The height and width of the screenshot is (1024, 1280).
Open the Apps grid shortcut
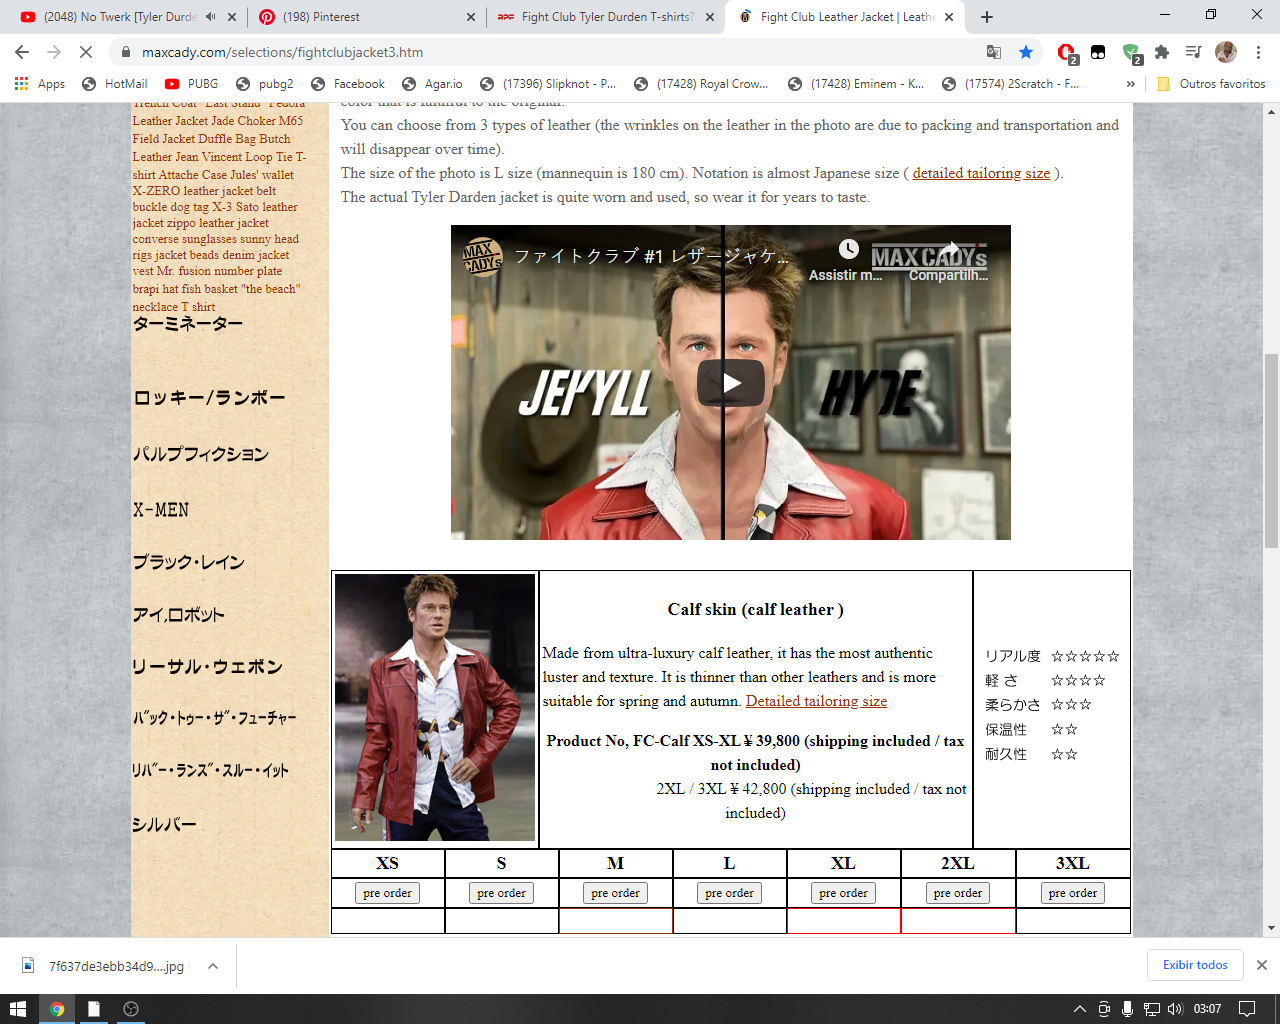point(40,84)
